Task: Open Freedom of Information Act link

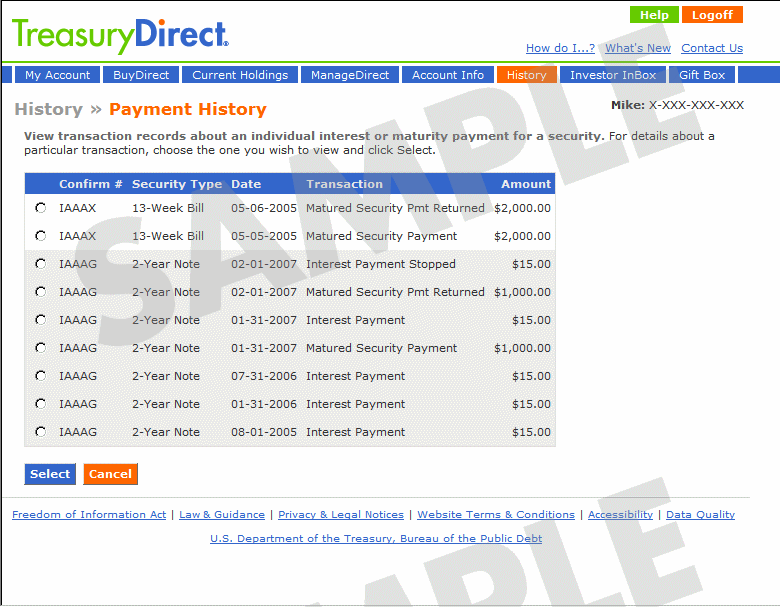Action: (89, 514)
